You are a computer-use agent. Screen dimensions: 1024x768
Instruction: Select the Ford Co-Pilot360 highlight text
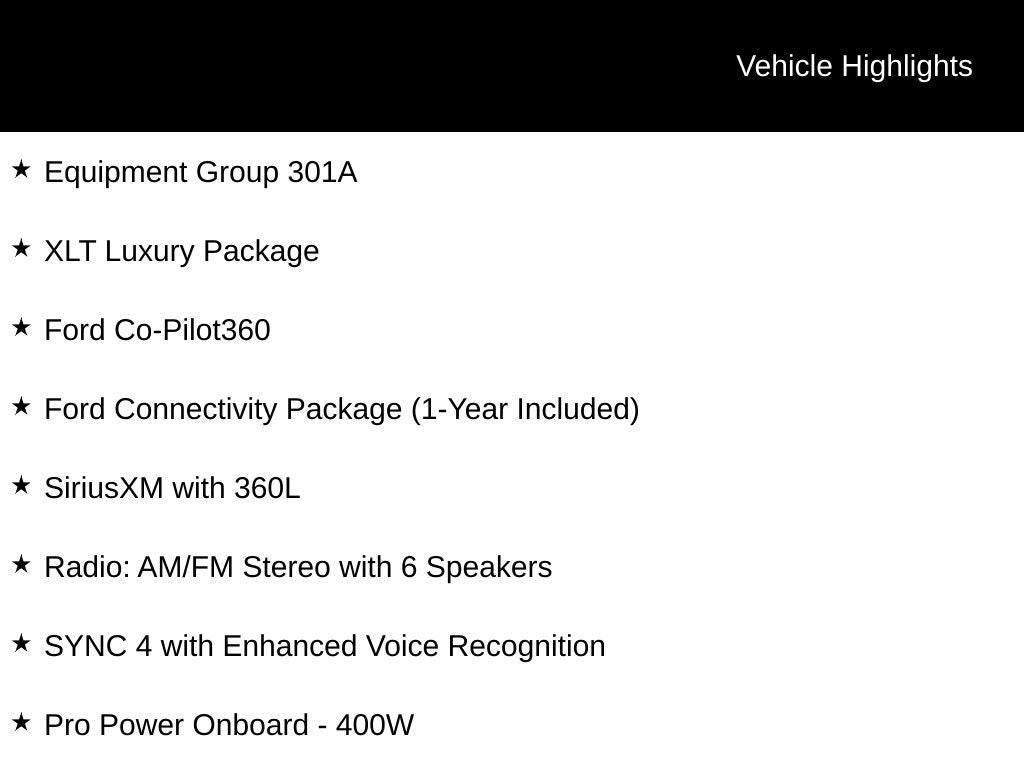tap(157, 331)
